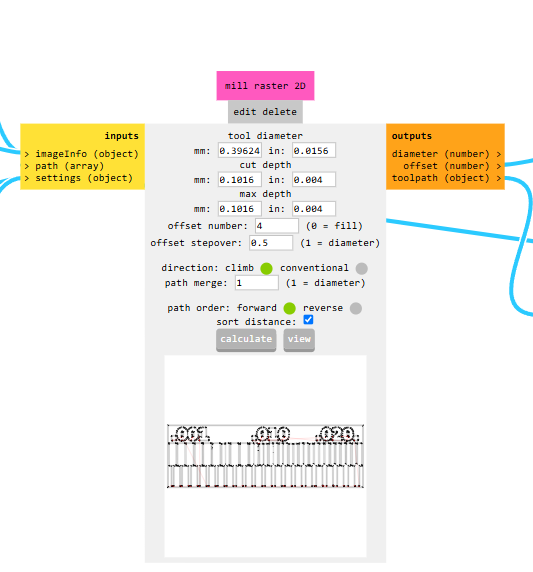Screen dimensions: 533x572
Task: Focus the tool diameter inches field
Action: tap(314, 151)
